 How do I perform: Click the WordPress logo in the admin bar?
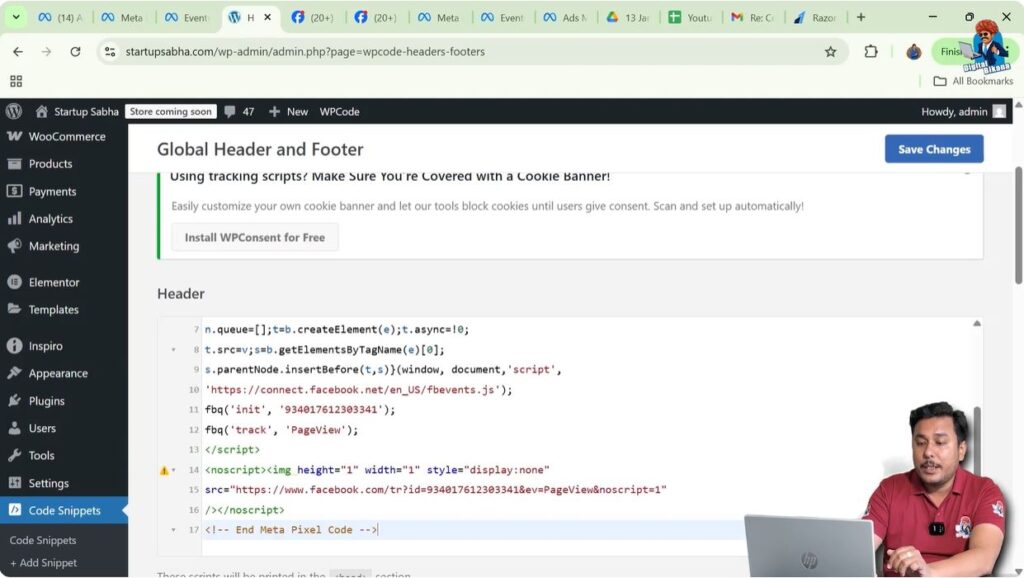pos(14,112)
